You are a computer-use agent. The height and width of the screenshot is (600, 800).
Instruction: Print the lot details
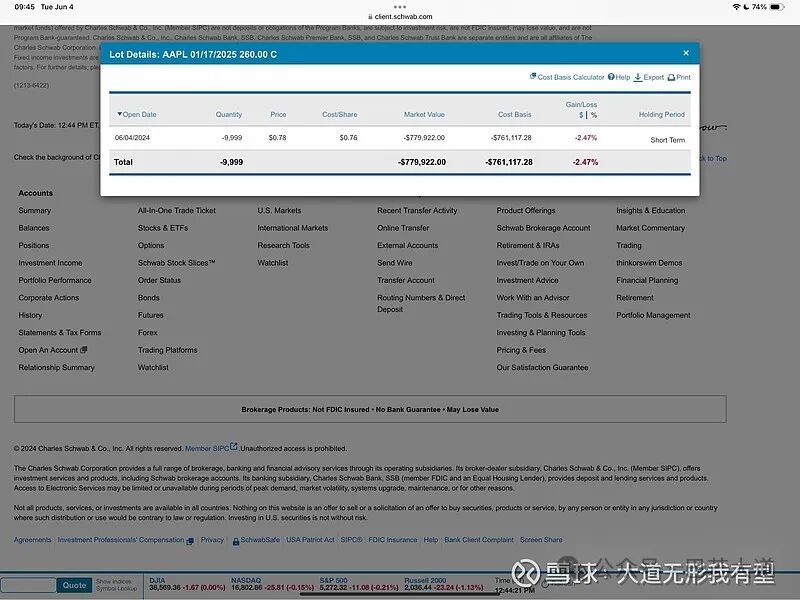[x=679, y=77]
